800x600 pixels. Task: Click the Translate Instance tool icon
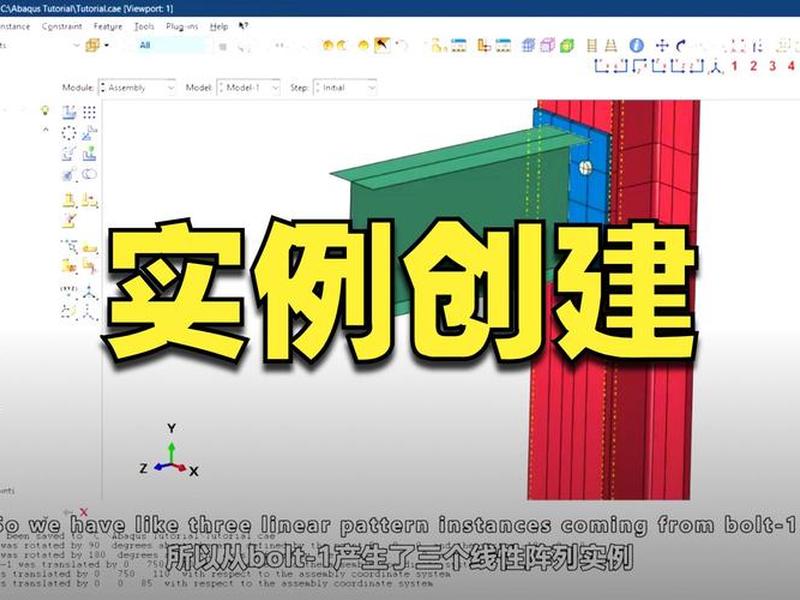point(90,133)
